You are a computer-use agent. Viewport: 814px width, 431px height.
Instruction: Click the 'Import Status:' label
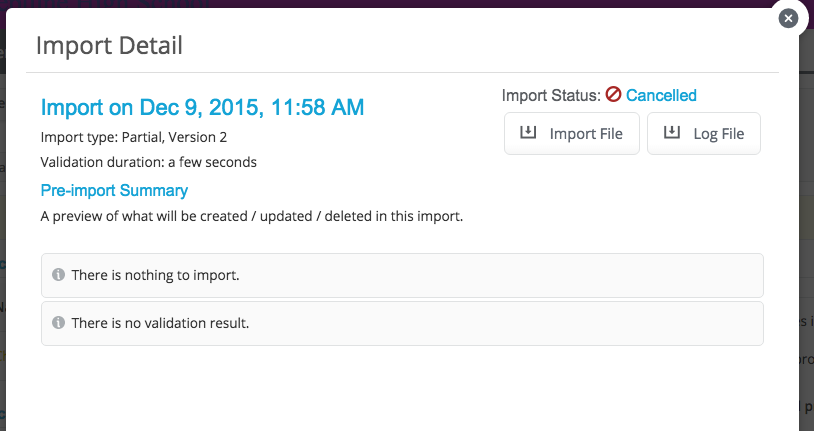click(551, 95)
